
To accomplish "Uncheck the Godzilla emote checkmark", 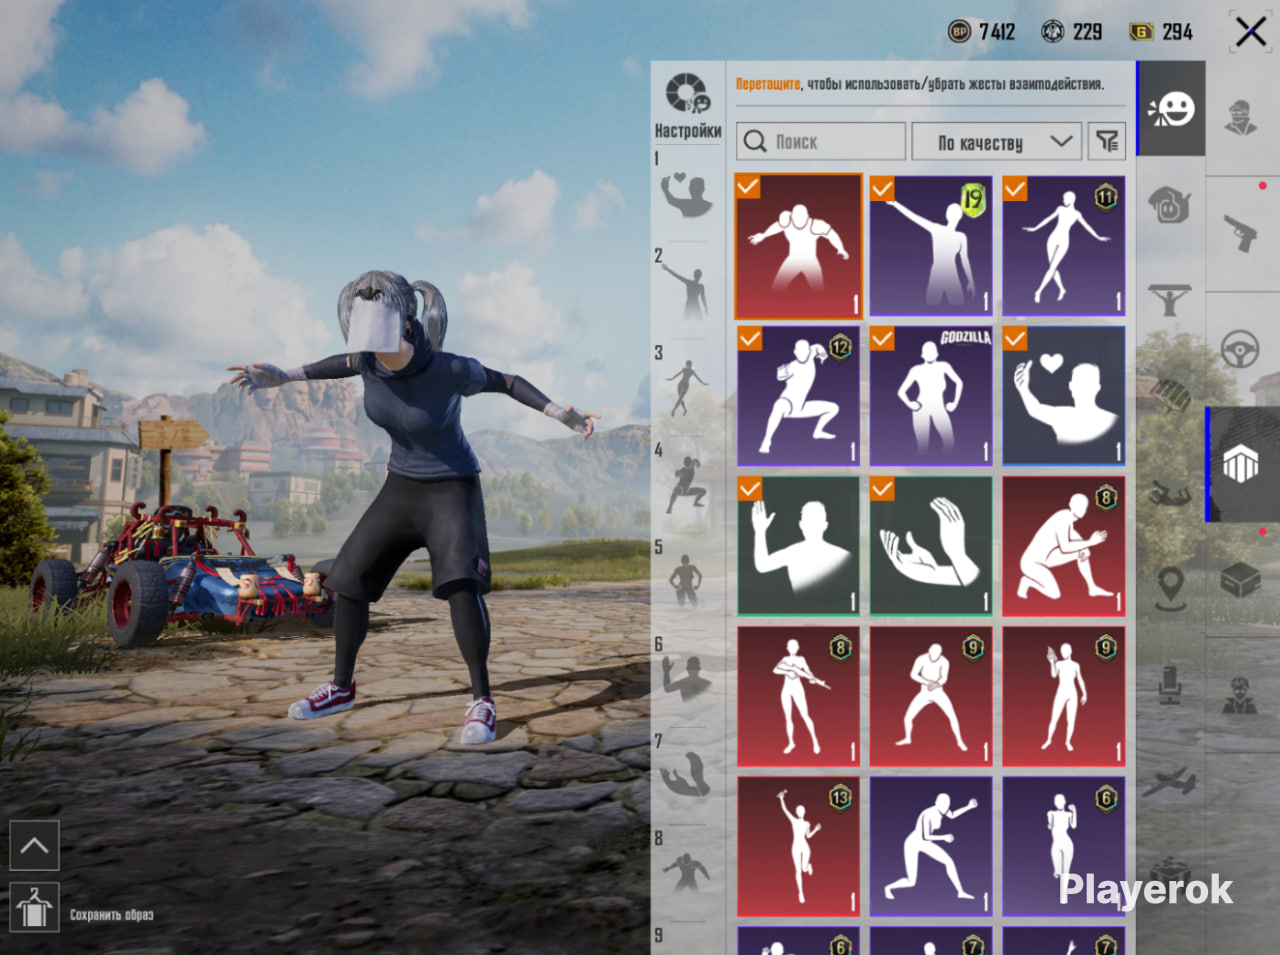I will click(x=882, y=338).
